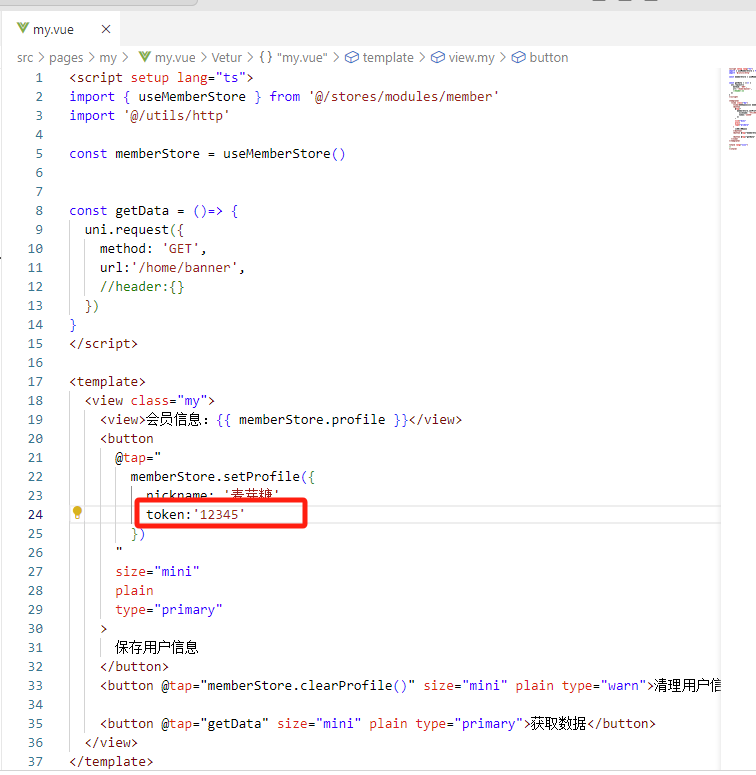Click line number 1 in gutter
Viewport: 756px width, 775px height.
39,78
